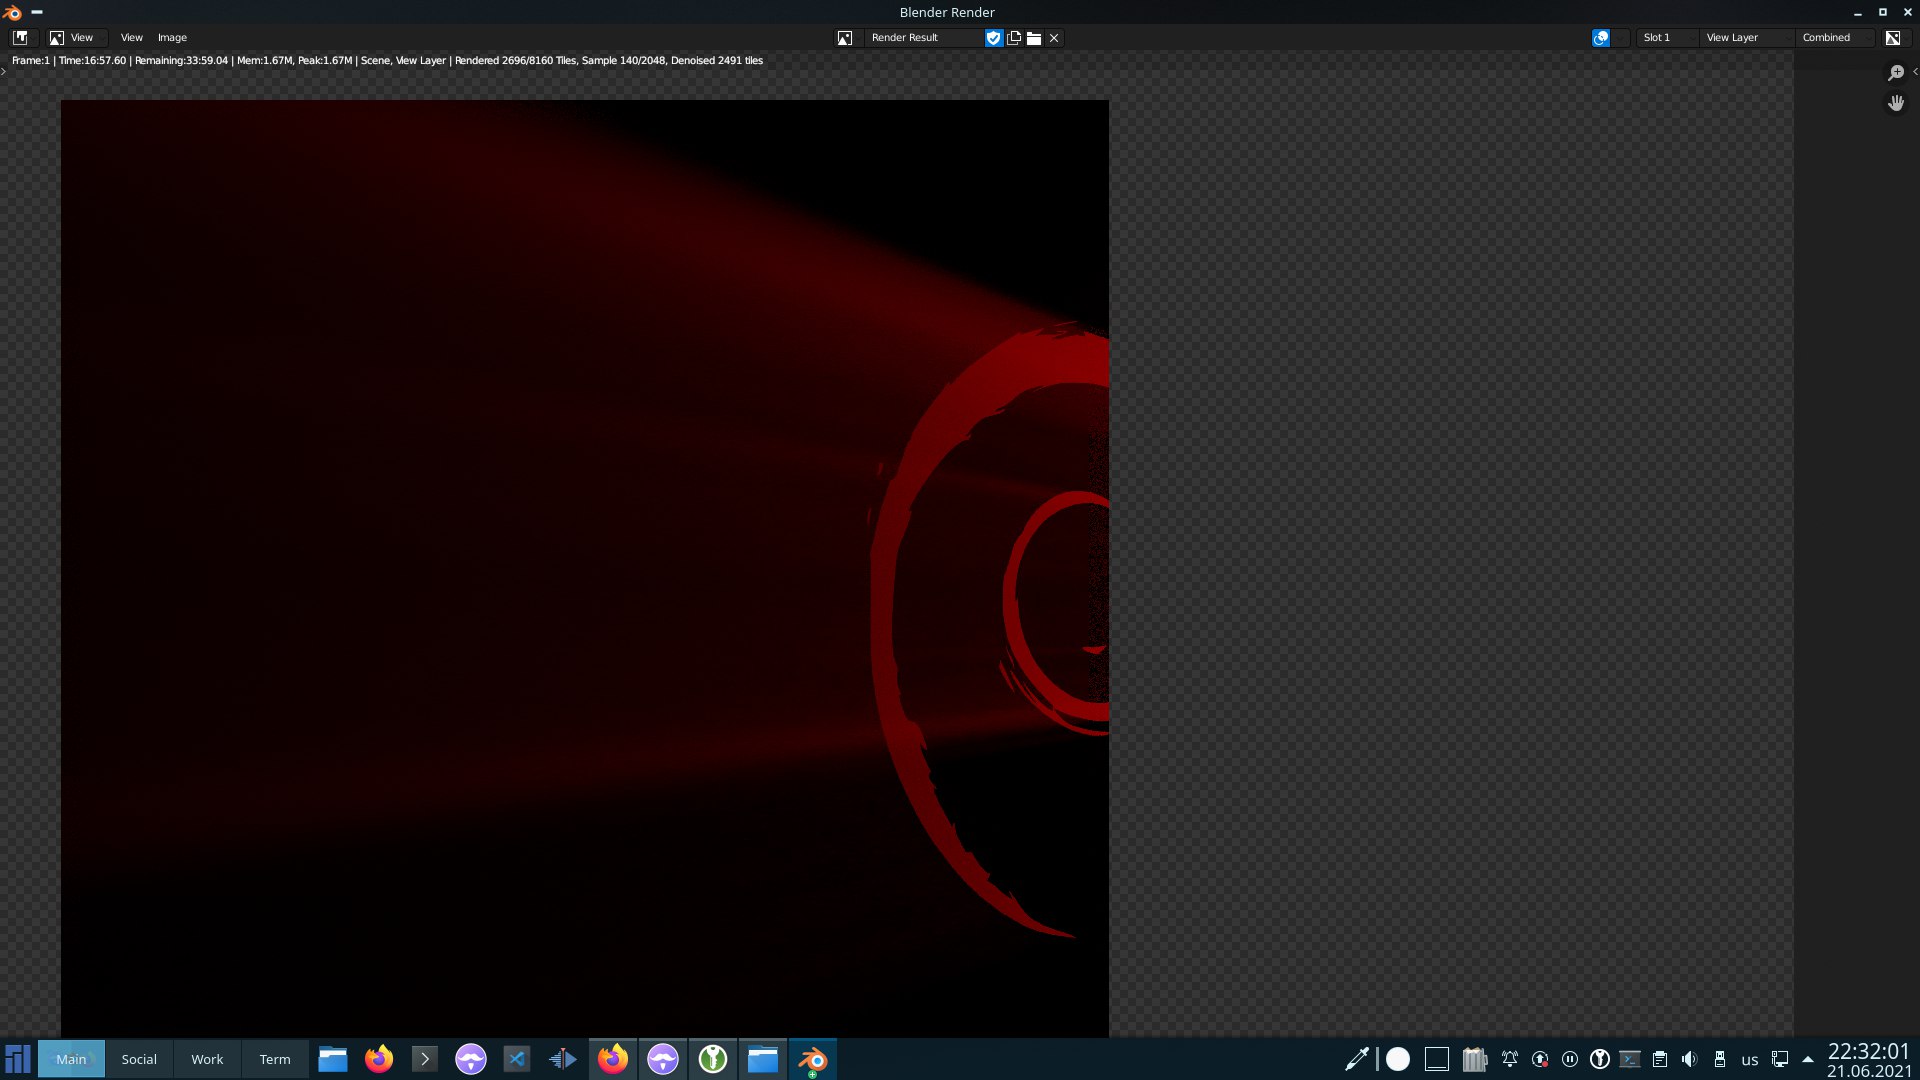Switch to the Social virtual desktop
The height and width of the screenshot is (1080, 1920).
[139, 1059]
